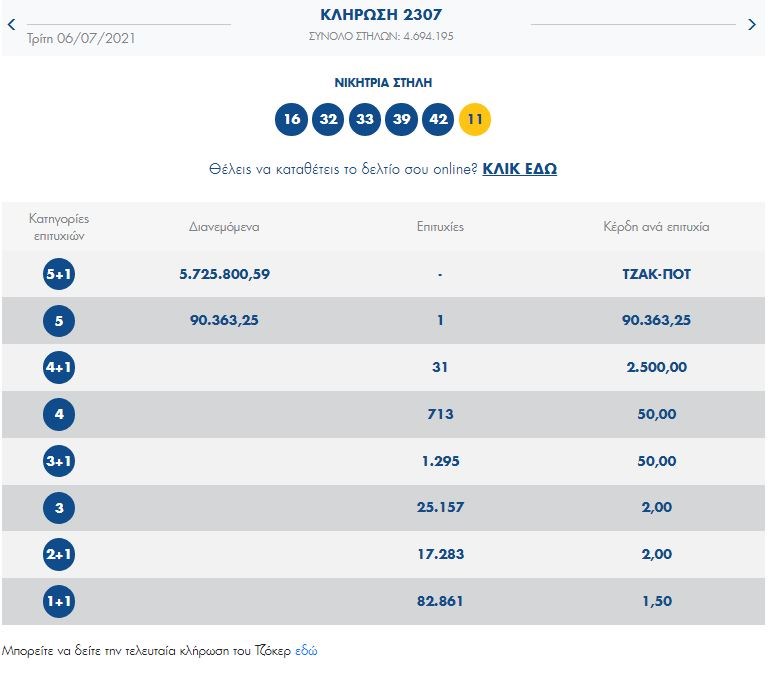Screen dimensions: 781x680
Task: Click the ΚΛΙΚ ΕΔΩ link
Action: 519,169
